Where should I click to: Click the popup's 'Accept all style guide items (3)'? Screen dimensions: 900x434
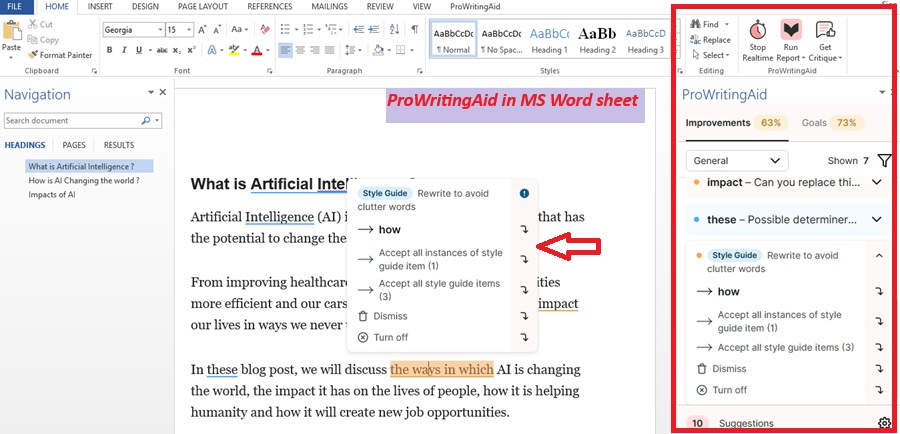coord(439,290)
